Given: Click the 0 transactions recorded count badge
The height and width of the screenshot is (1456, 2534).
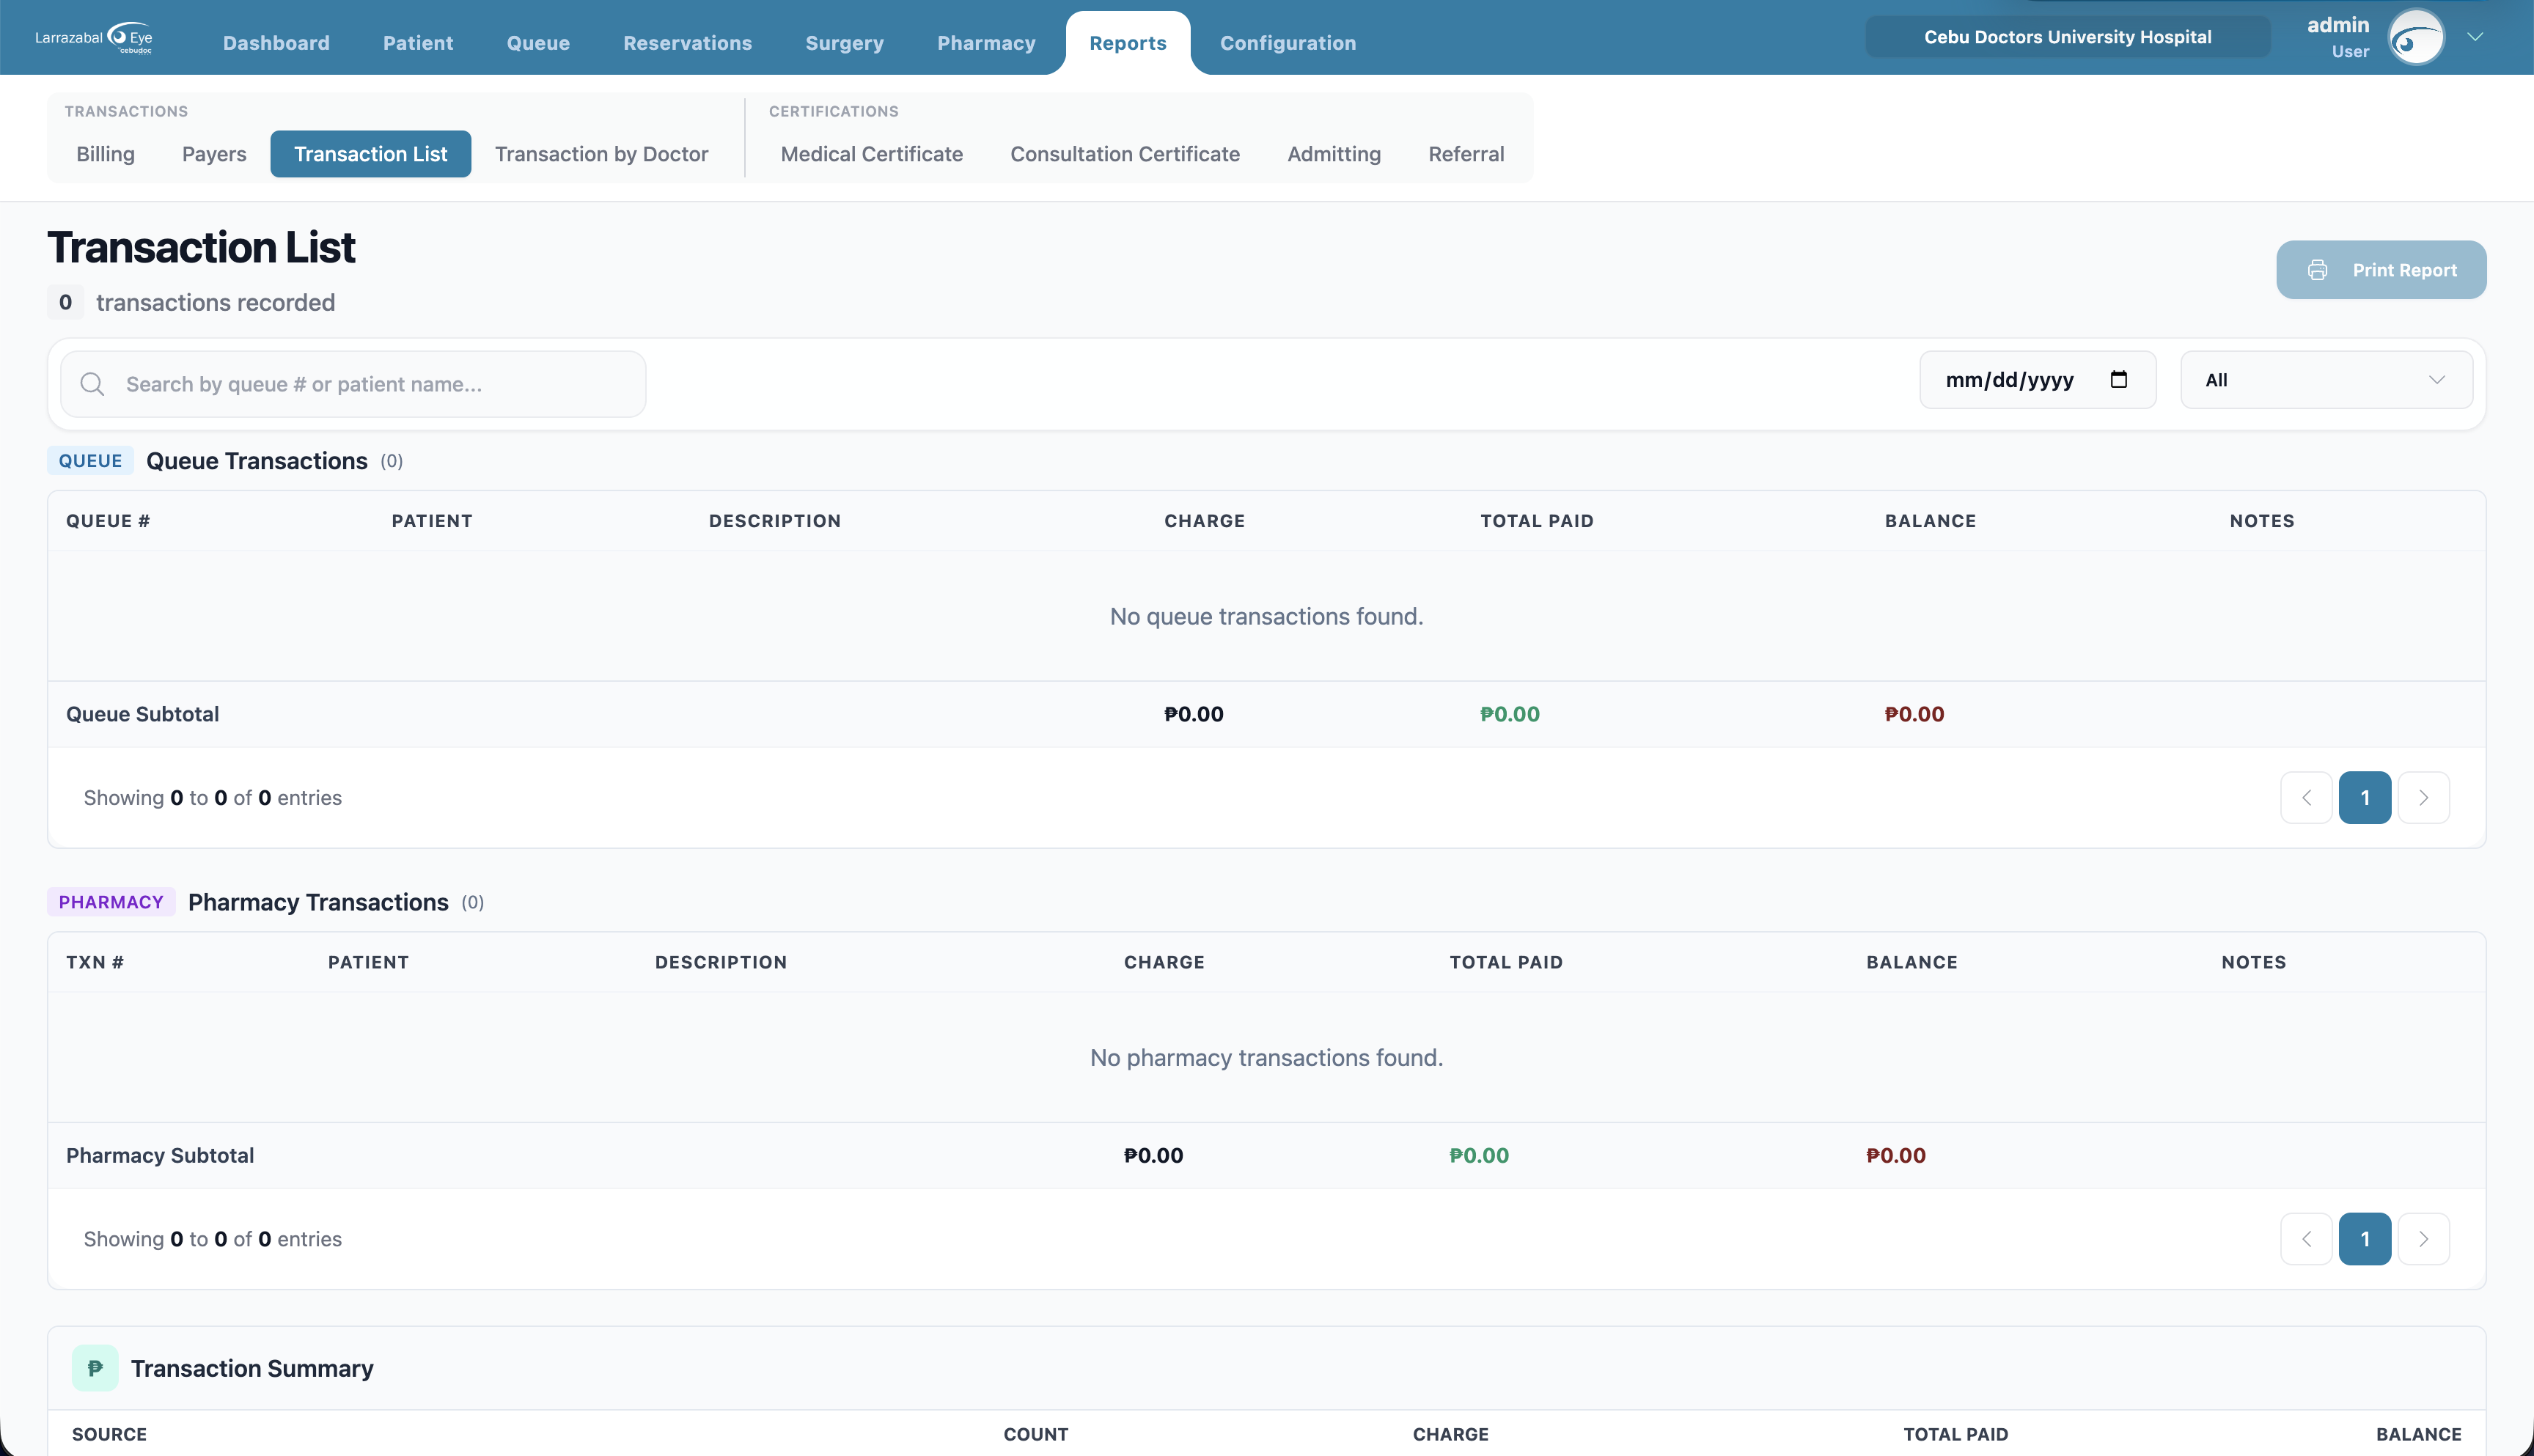Looking at the screenshot, I should [x=65, y=302].
